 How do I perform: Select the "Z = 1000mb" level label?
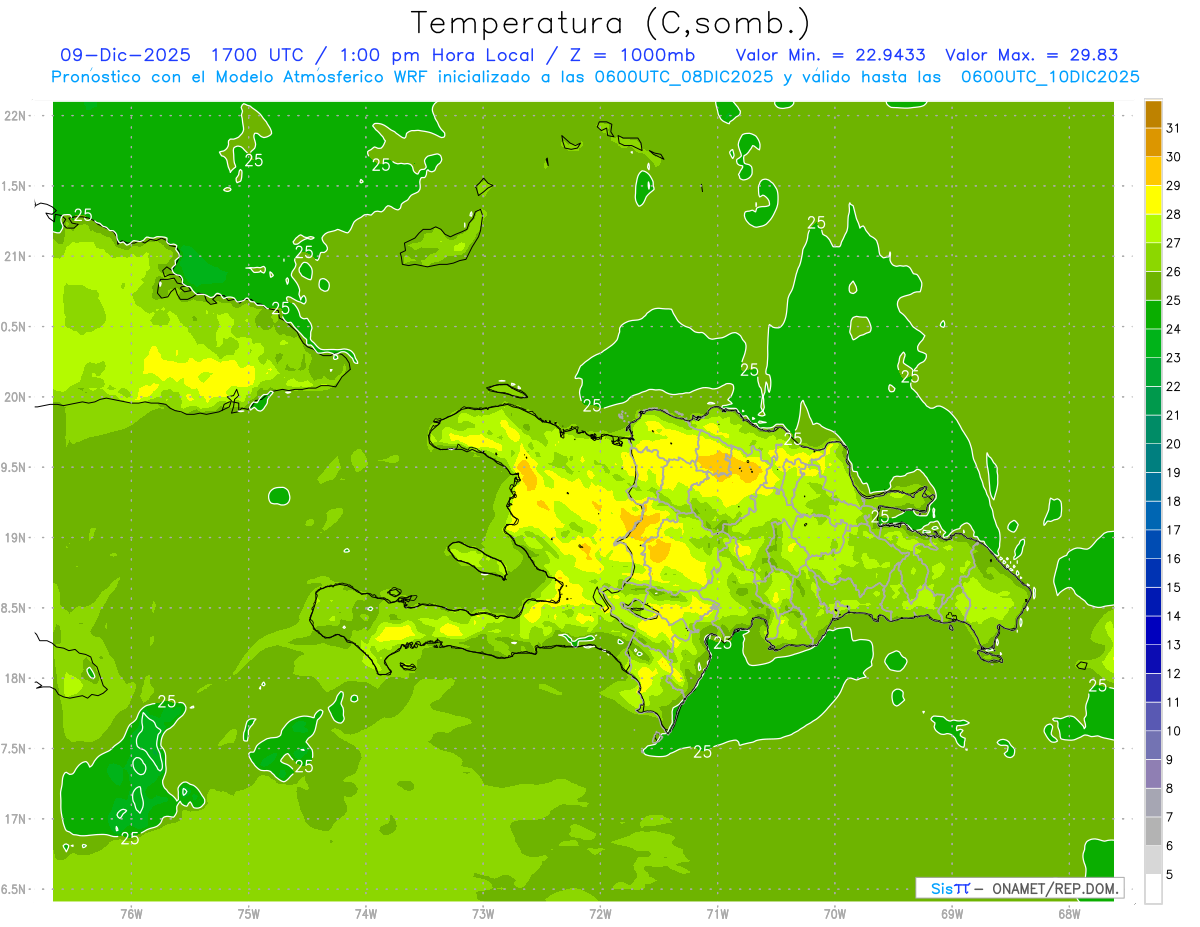[632, 55]
